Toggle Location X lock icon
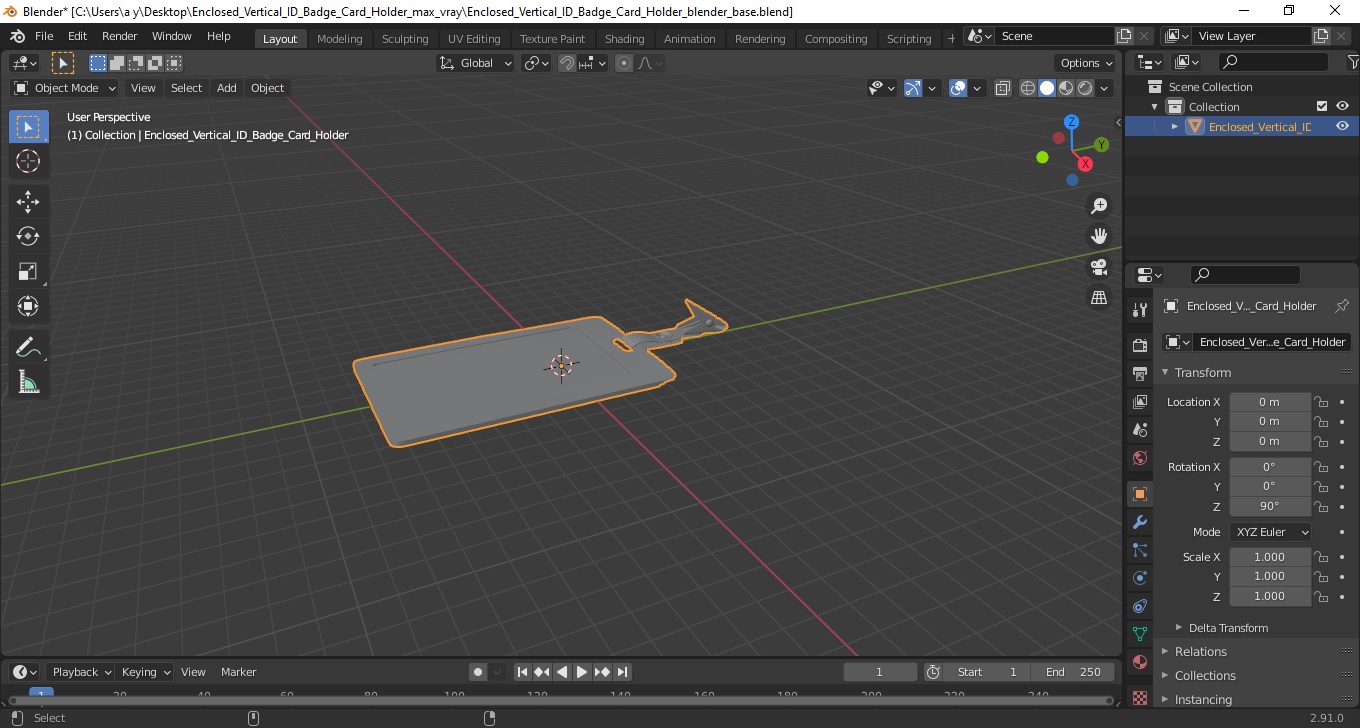Viewport: 1360px width, 728px height. click(1321, 402)
